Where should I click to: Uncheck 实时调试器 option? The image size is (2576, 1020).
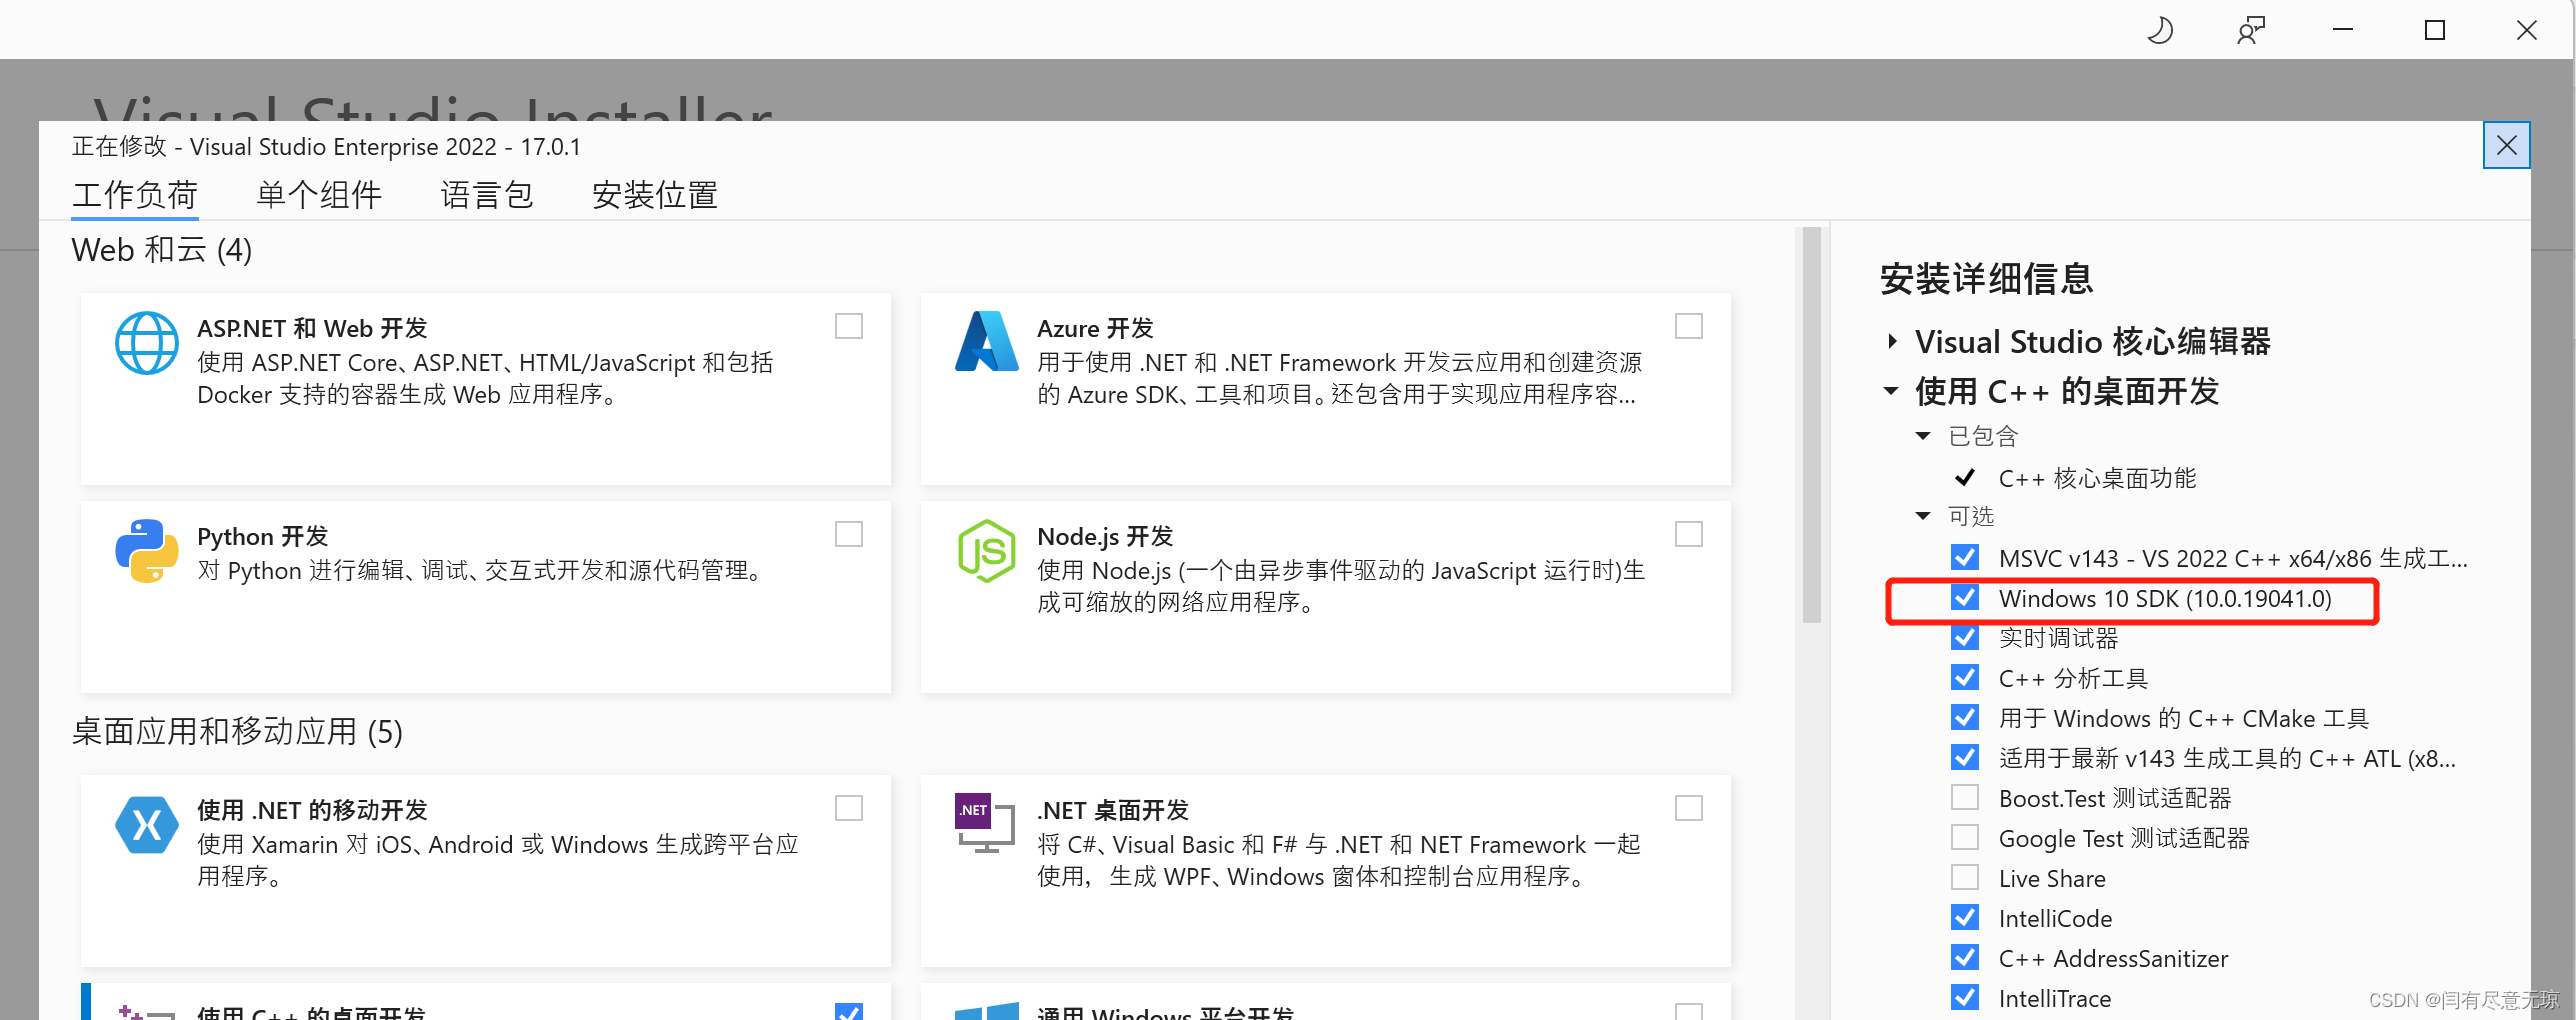(x=1964, y=637)
